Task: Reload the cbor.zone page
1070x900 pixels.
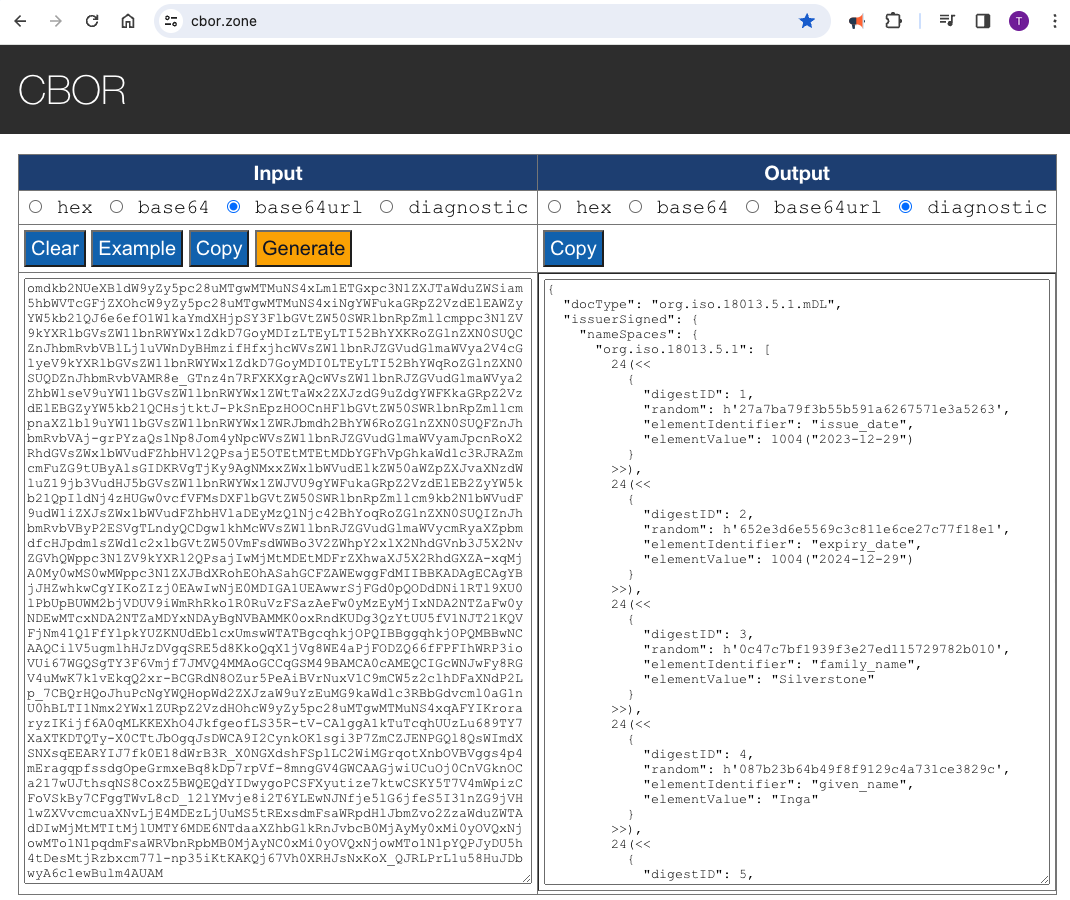Action: pyautogui.click(x=92, y=21)
